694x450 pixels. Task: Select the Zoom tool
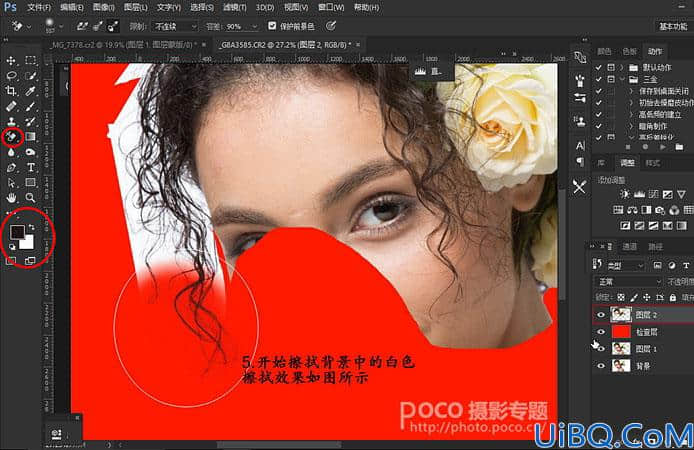31,197
